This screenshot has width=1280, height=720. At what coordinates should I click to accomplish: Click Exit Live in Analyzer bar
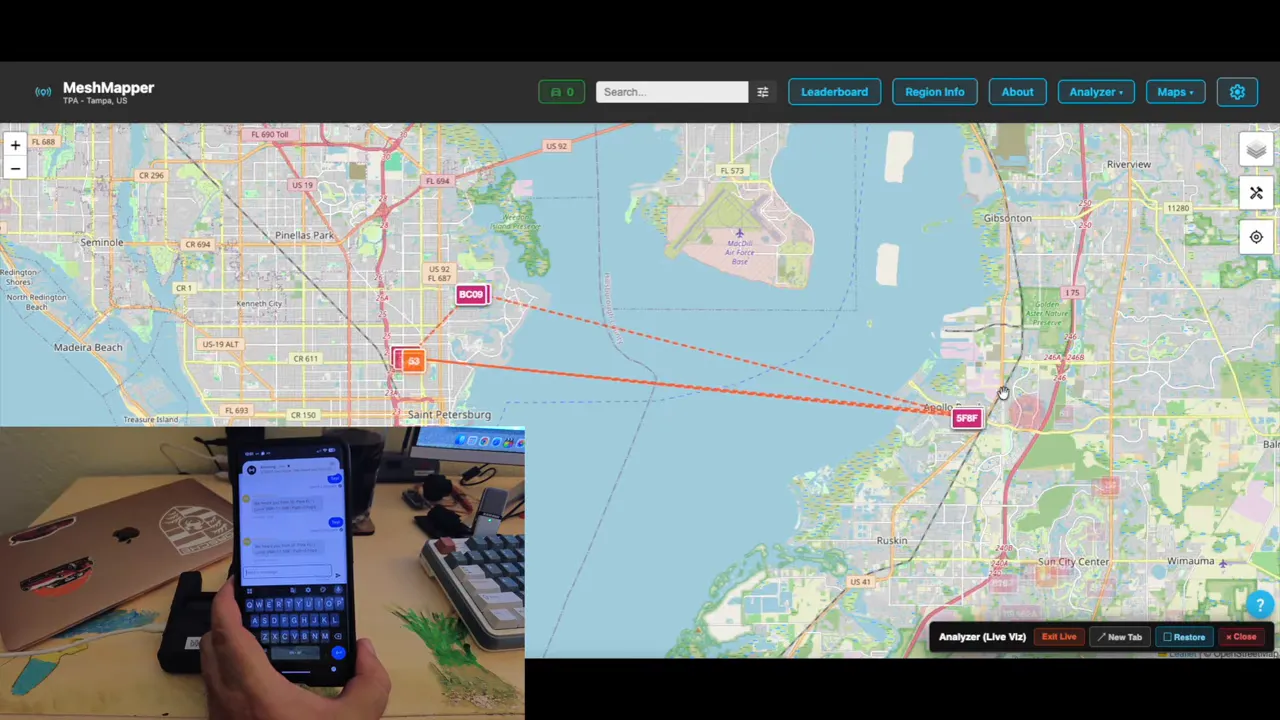[x=1059, y=637]
